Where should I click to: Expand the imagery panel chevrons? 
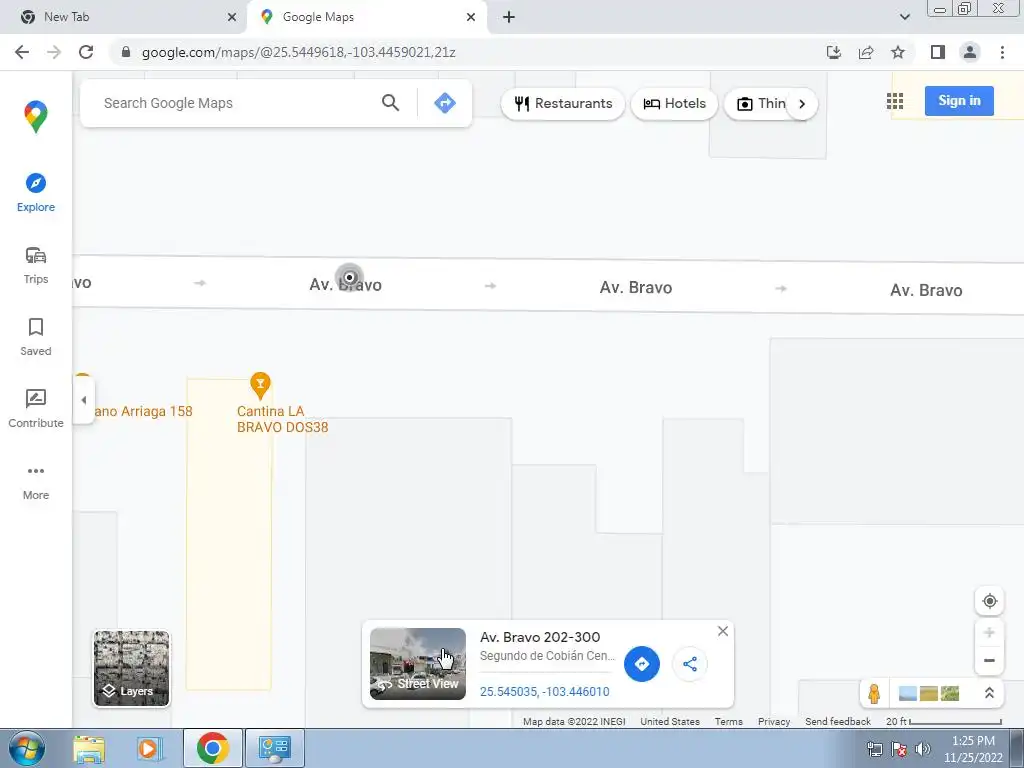click(x=989, y=693)
